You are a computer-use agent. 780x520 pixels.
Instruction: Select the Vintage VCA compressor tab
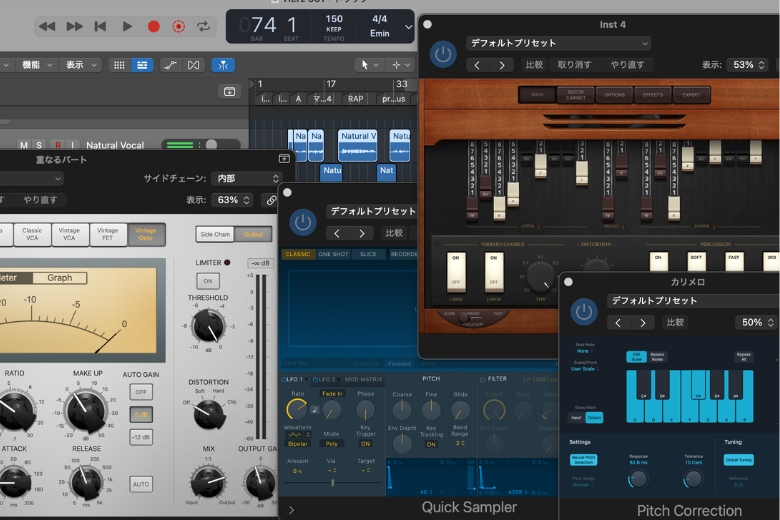(x=69, y=234)
